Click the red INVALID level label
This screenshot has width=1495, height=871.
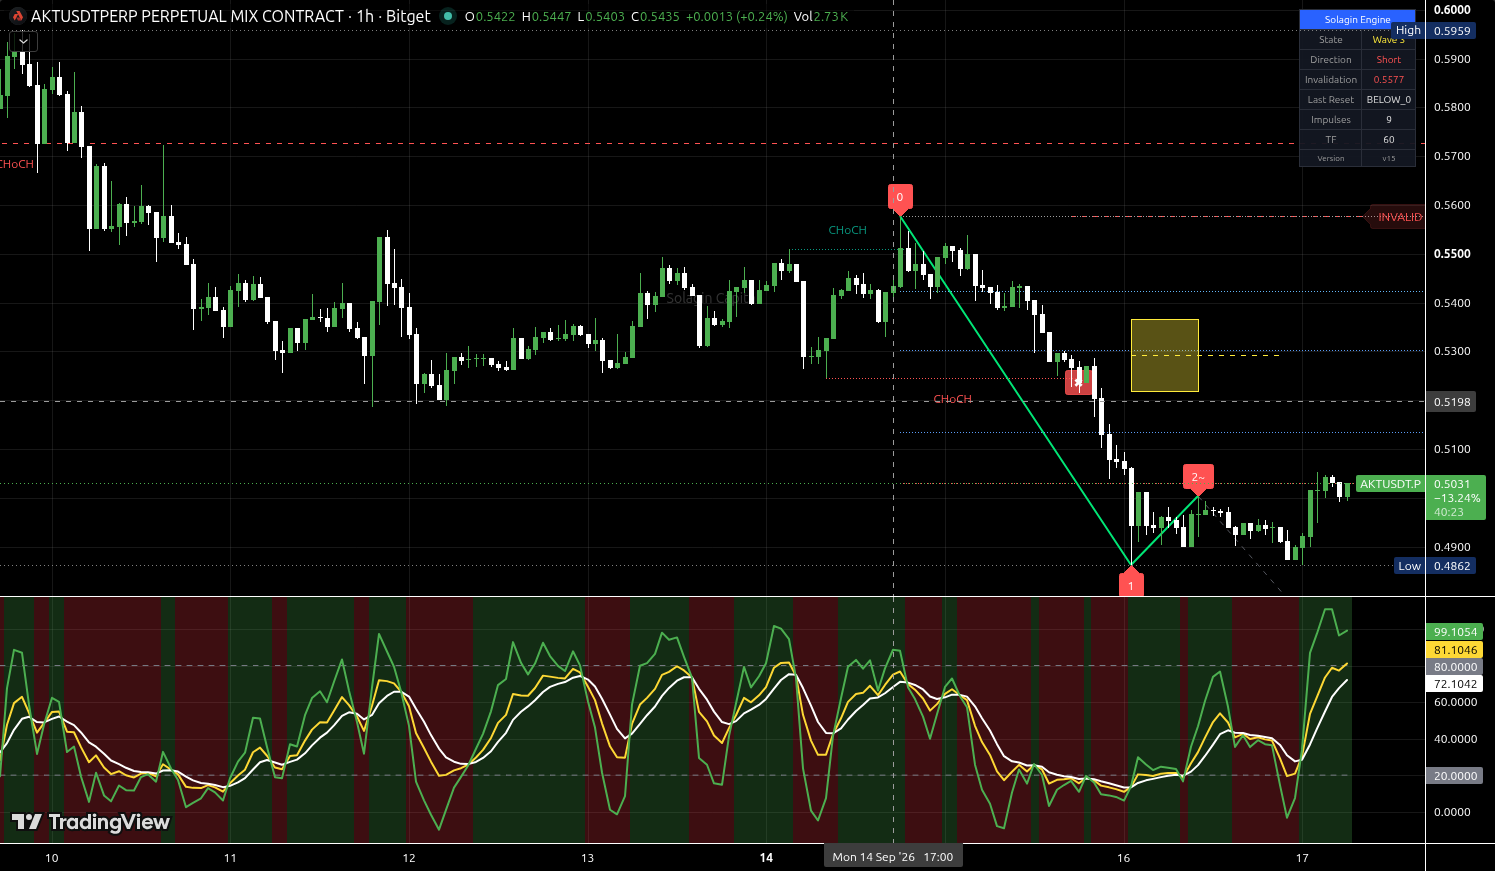[1397, 217]
